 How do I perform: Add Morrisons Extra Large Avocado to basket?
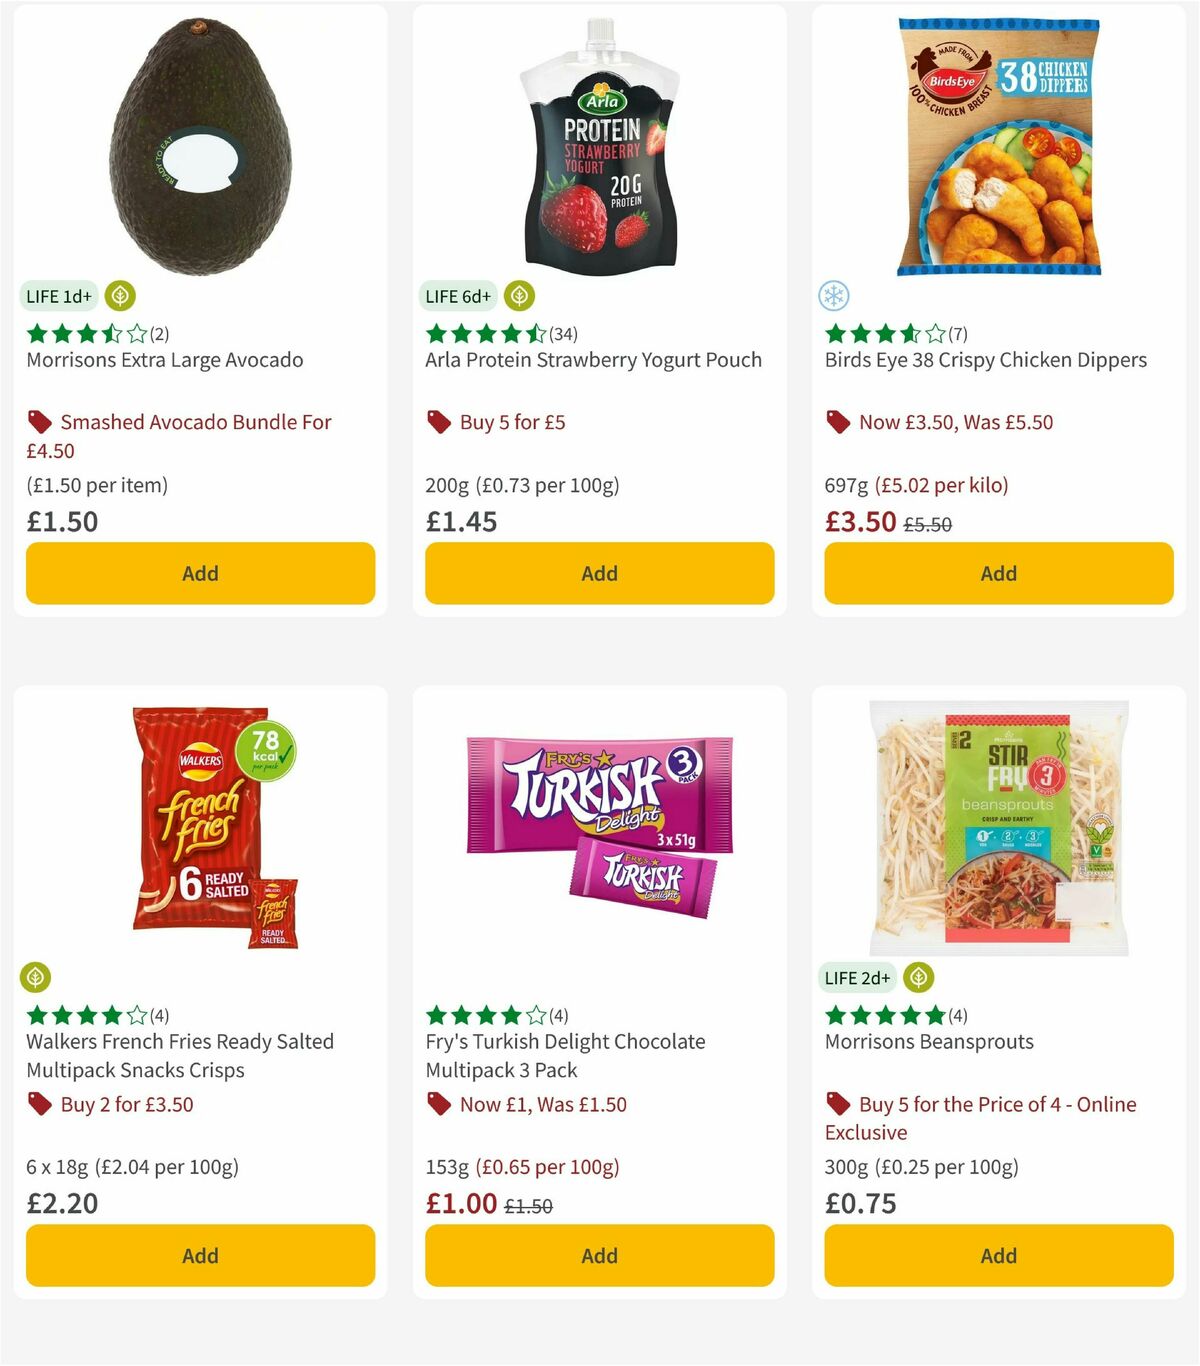[x=200, y=573]
